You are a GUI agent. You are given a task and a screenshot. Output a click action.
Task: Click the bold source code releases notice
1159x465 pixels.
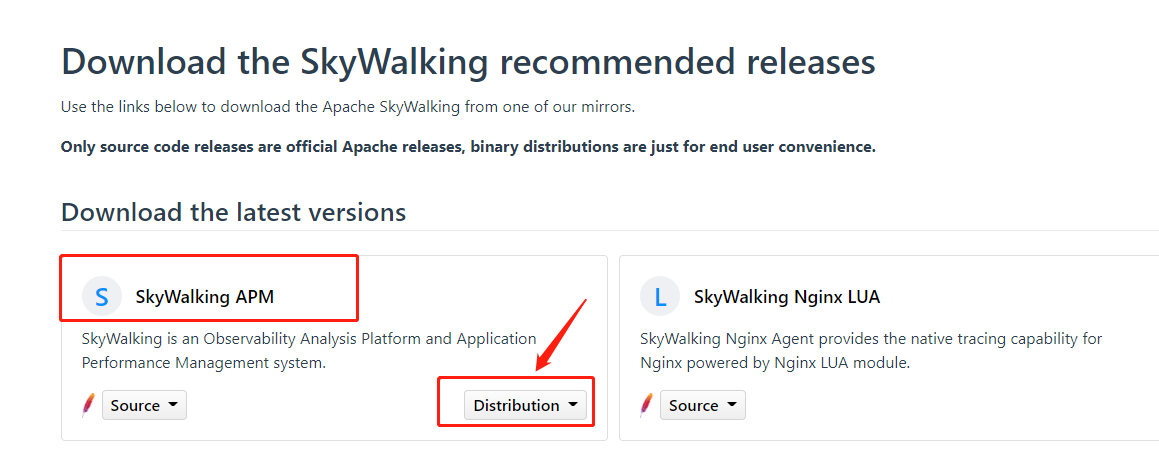click(x=468, y=147)
